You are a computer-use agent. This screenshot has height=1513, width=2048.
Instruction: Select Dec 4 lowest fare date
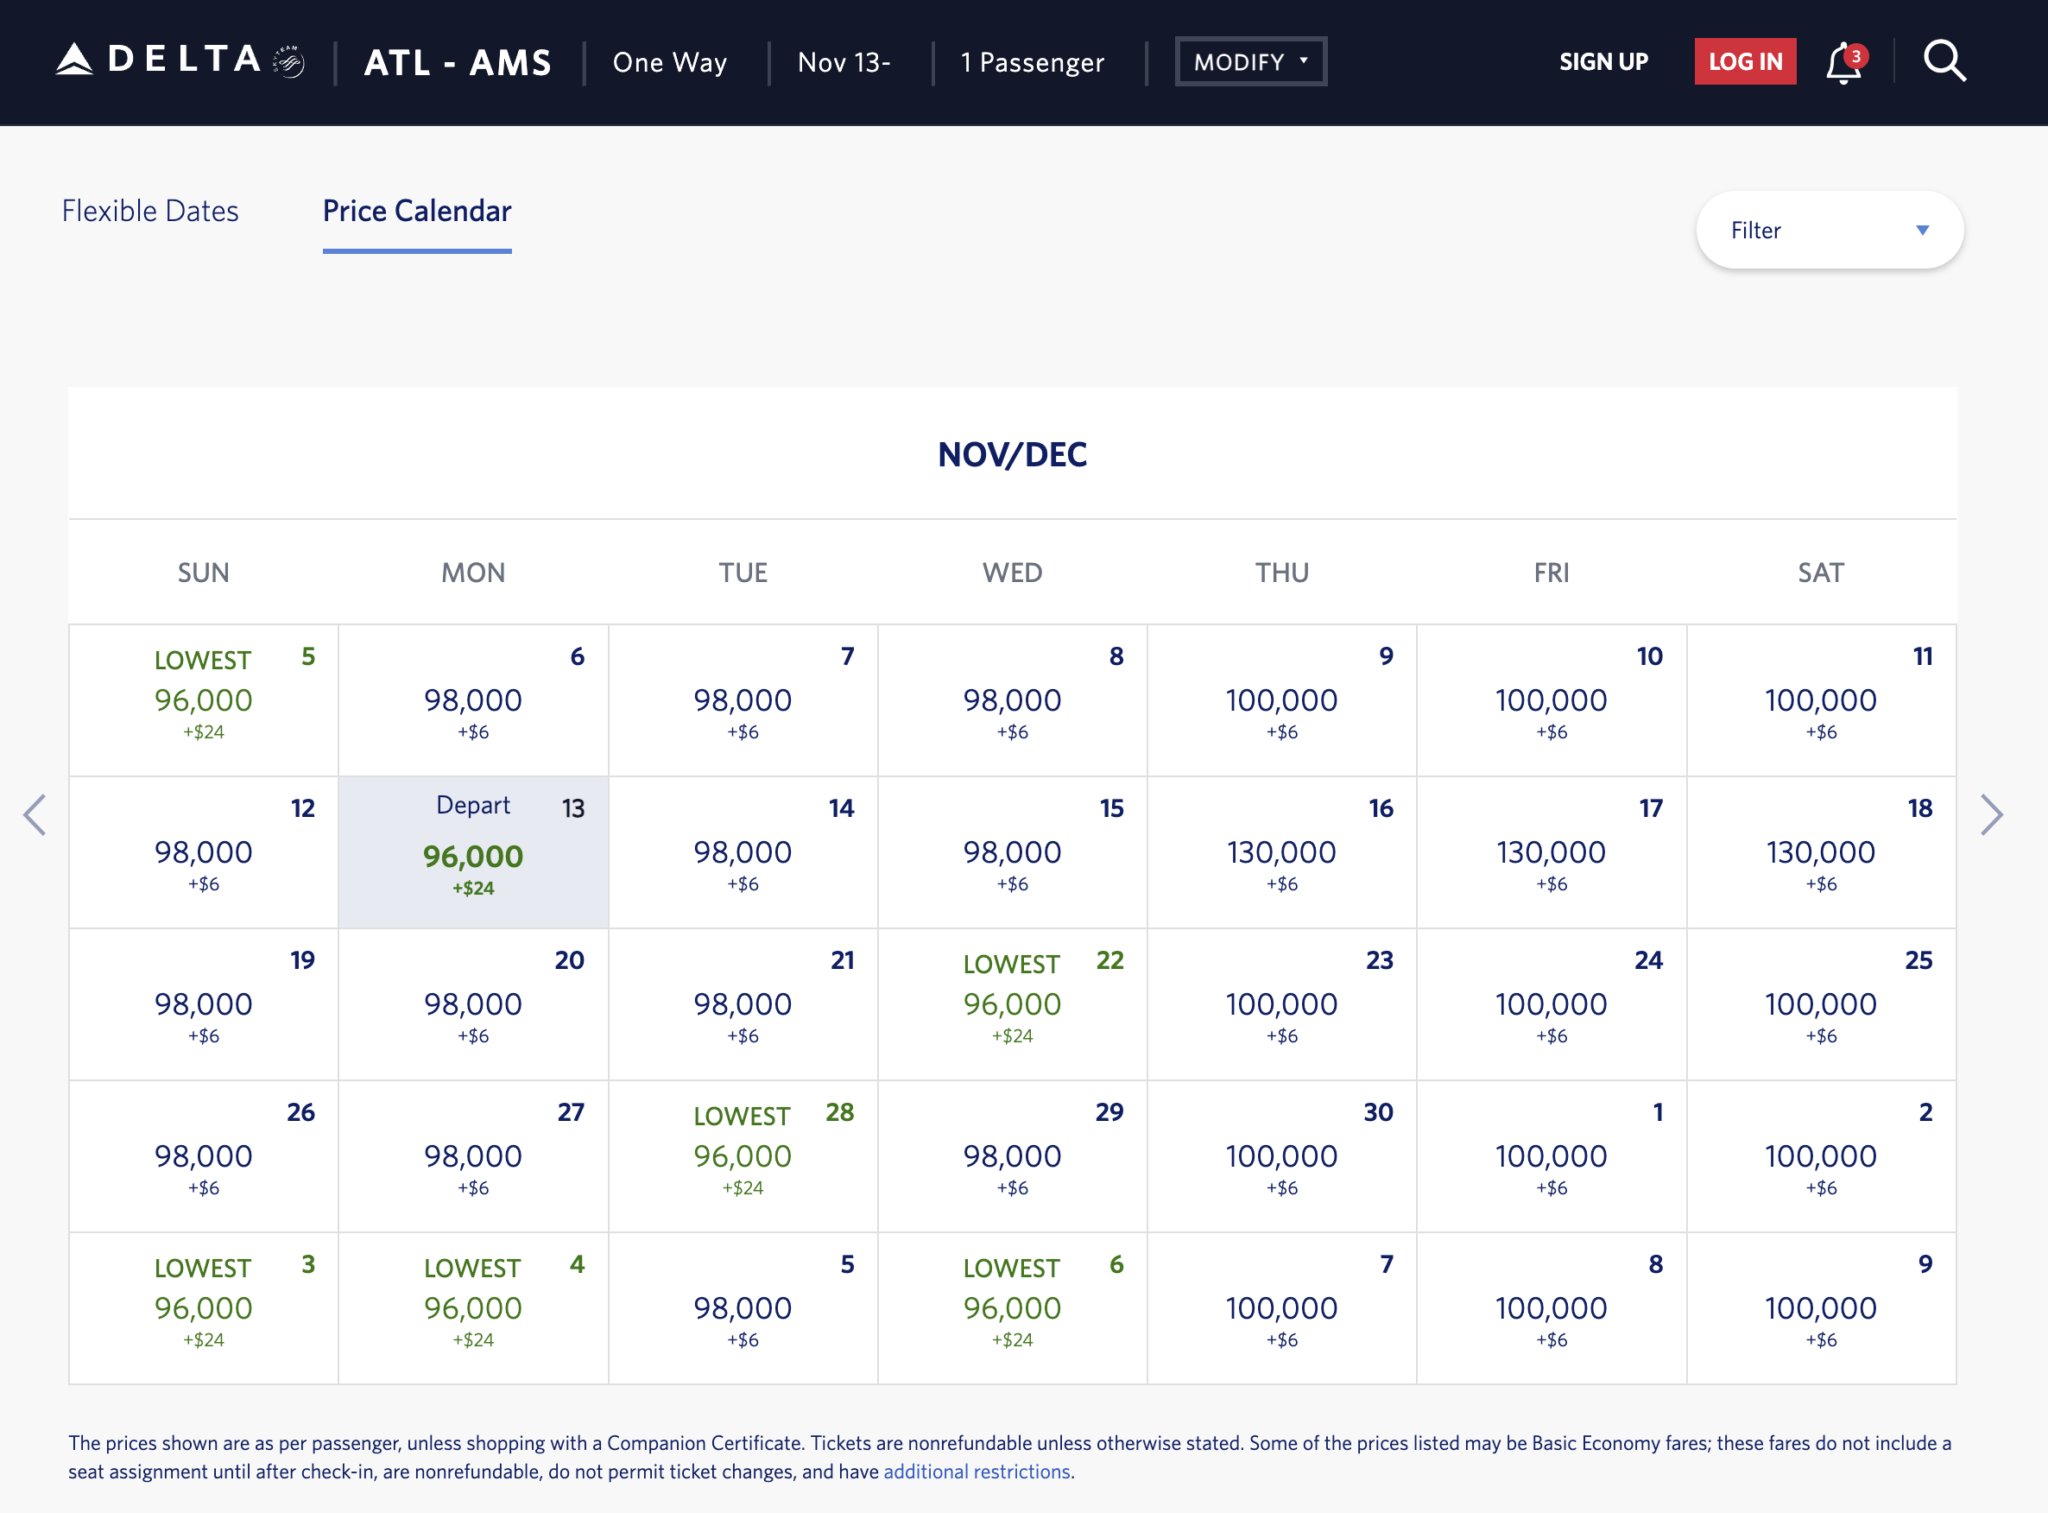tap(473, 1305)
